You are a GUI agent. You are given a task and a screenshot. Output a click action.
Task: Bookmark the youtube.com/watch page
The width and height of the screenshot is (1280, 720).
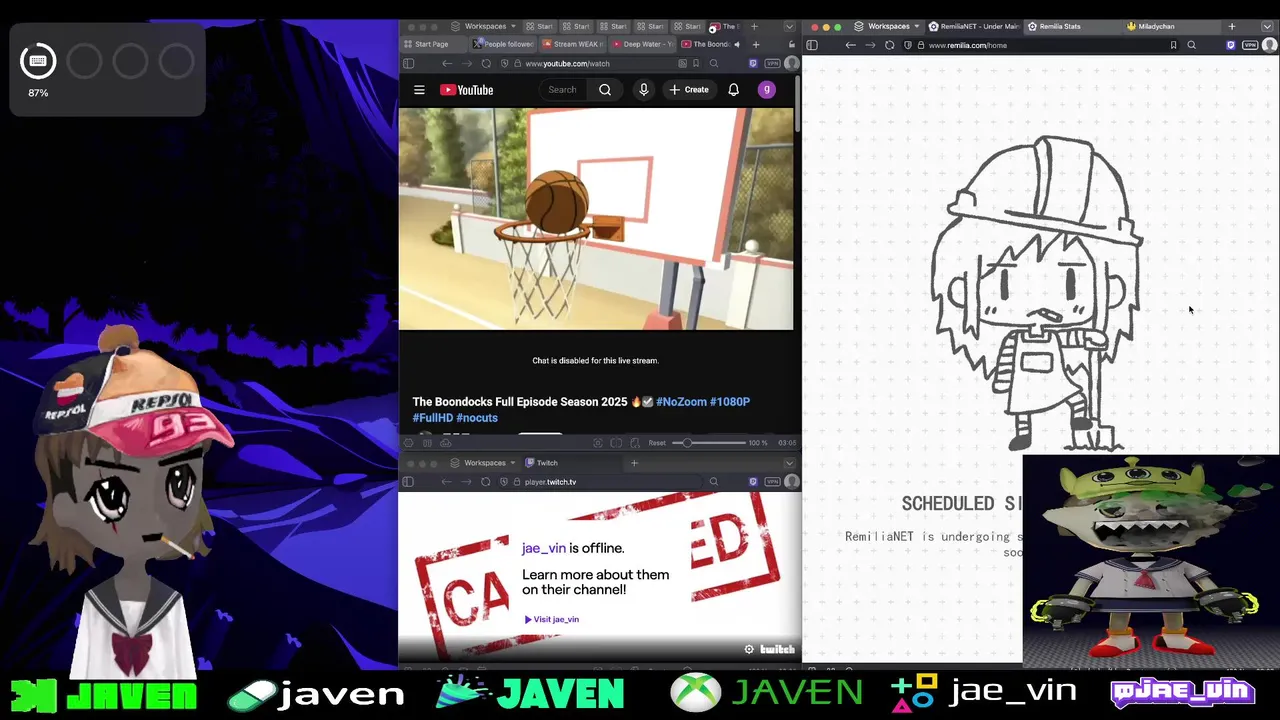click(x=696, y=63)
